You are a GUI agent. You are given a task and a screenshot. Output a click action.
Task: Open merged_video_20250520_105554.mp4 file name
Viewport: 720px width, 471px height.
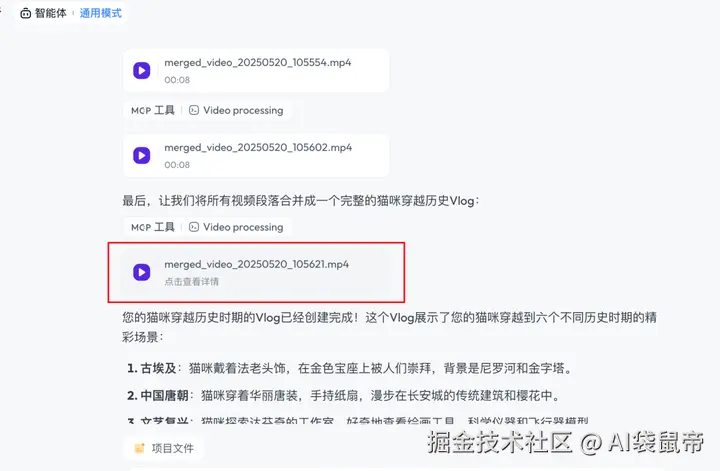click(258, 62)
